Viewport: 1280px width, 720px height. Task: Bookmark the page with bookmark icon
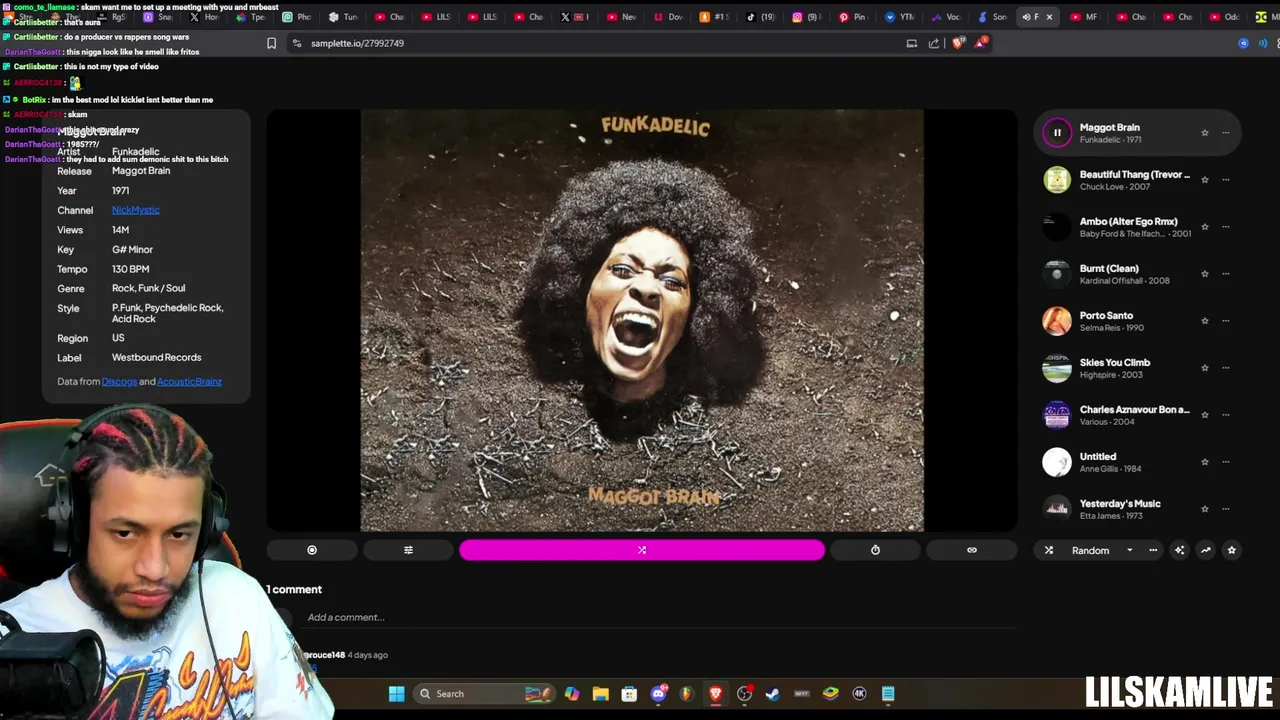pyautogui.click(x=271, y=43)
